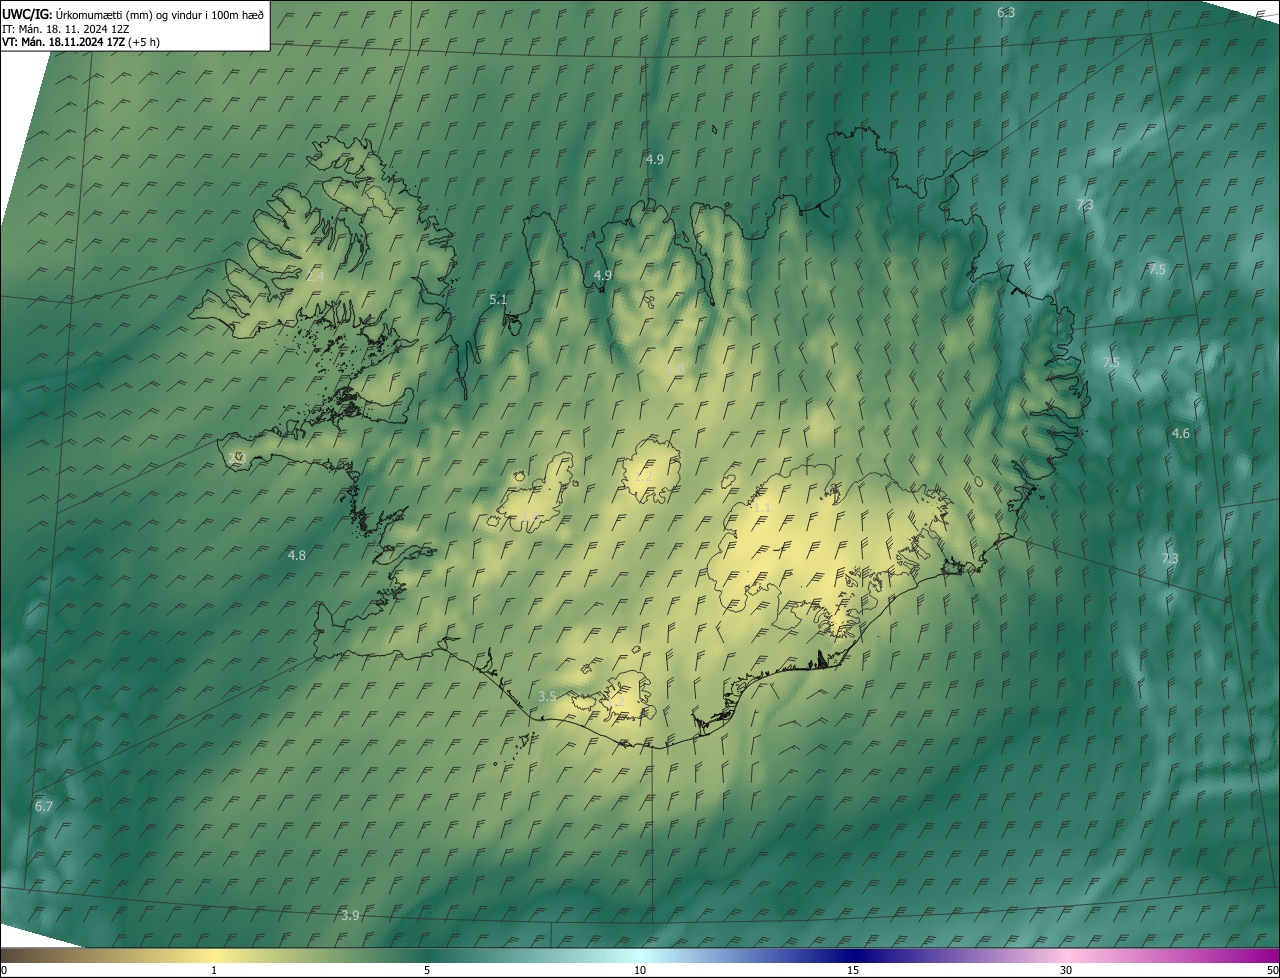Click the '15' tick on the colour scale
This screenshot has width=1280, height=978.
pos(853,970)
